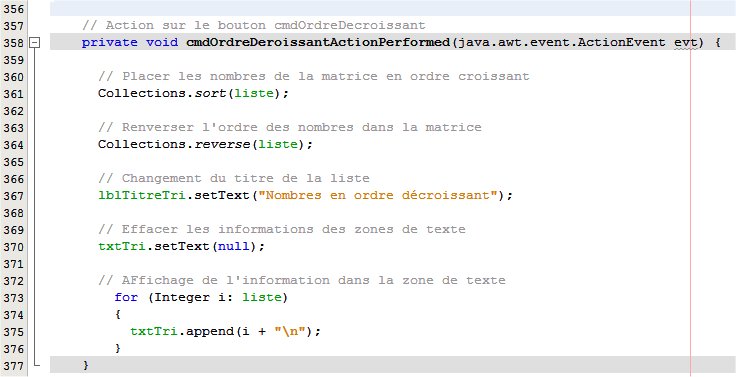This screenshot has width=736, height=377.
Task: Click the lblTitreTri variable name
Action: [x=142, y=195]
